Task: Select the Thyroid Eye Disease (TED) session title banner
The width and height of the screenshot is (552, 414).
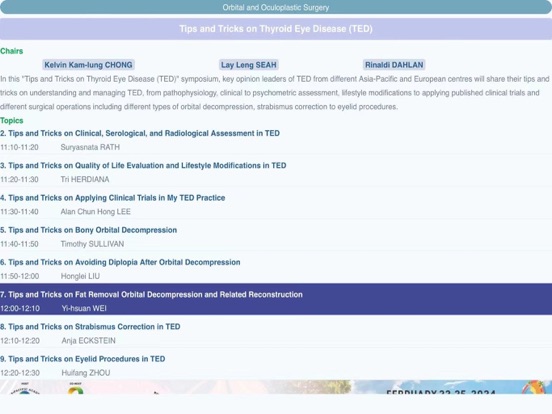Action: pos(276,29)
